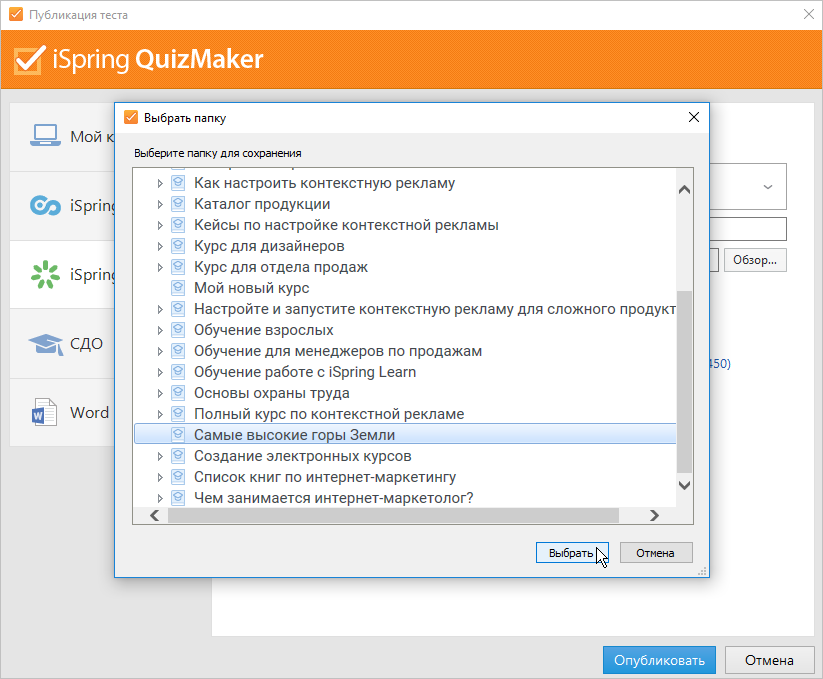Expand Кейсы по настройке контекстной рекламы
This screenshot has height=679, width=823.
pos(160,225)
